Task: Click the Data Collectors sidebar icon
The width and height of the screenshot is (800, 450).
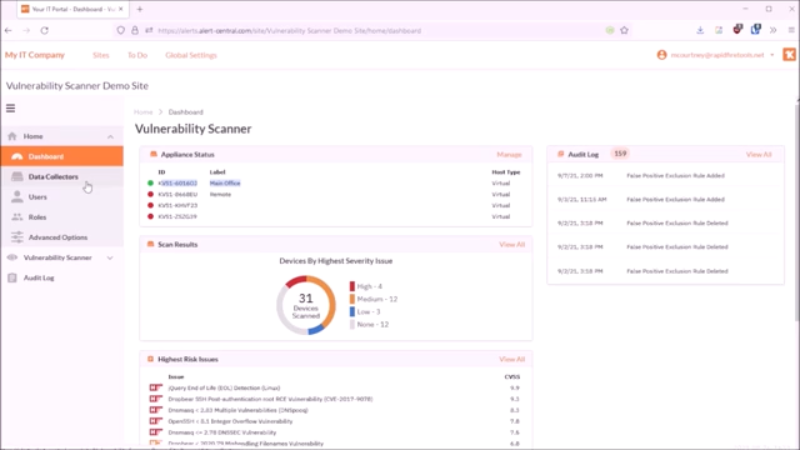Action: 16,177
